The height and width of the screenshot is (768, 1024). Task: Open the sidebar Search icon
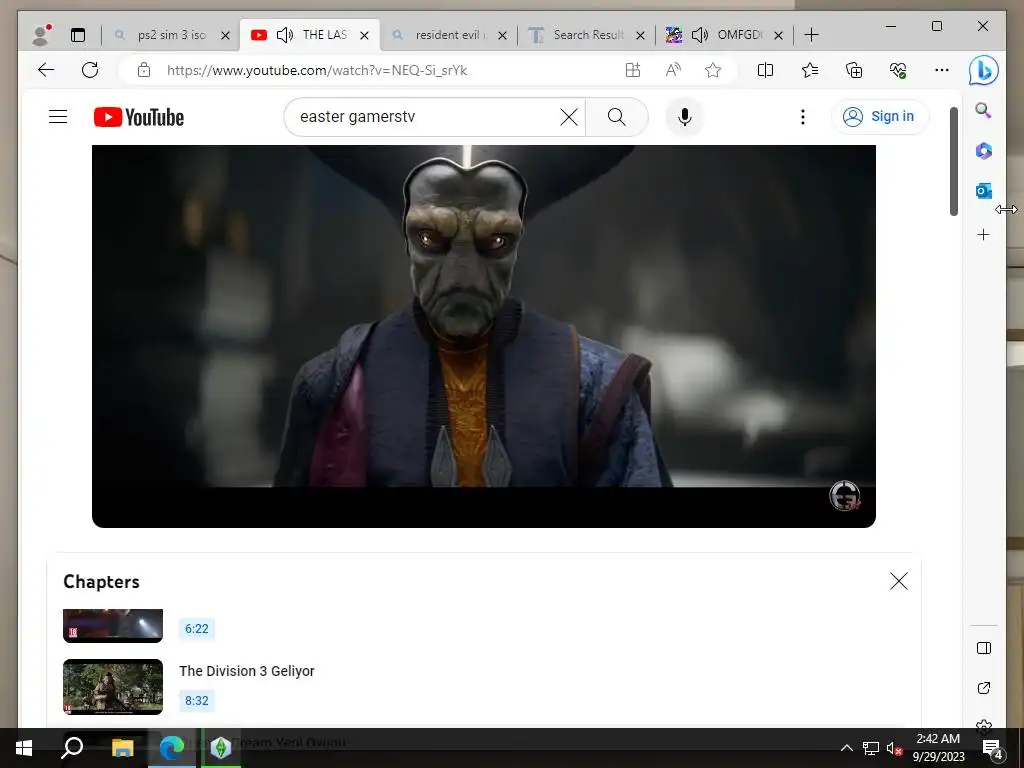click(984, 110)
